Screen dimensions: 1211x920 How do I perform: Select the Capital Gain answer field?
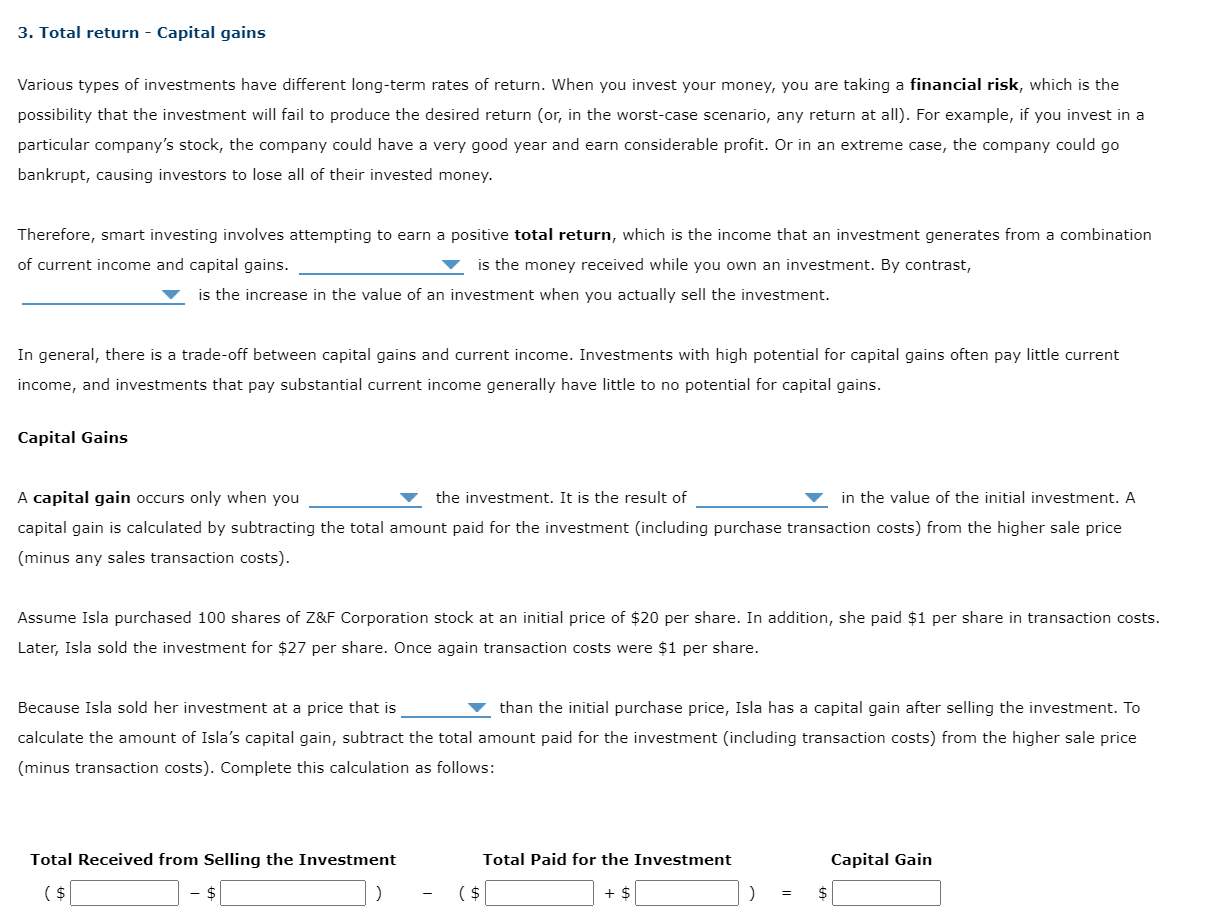tap(888, 892)
